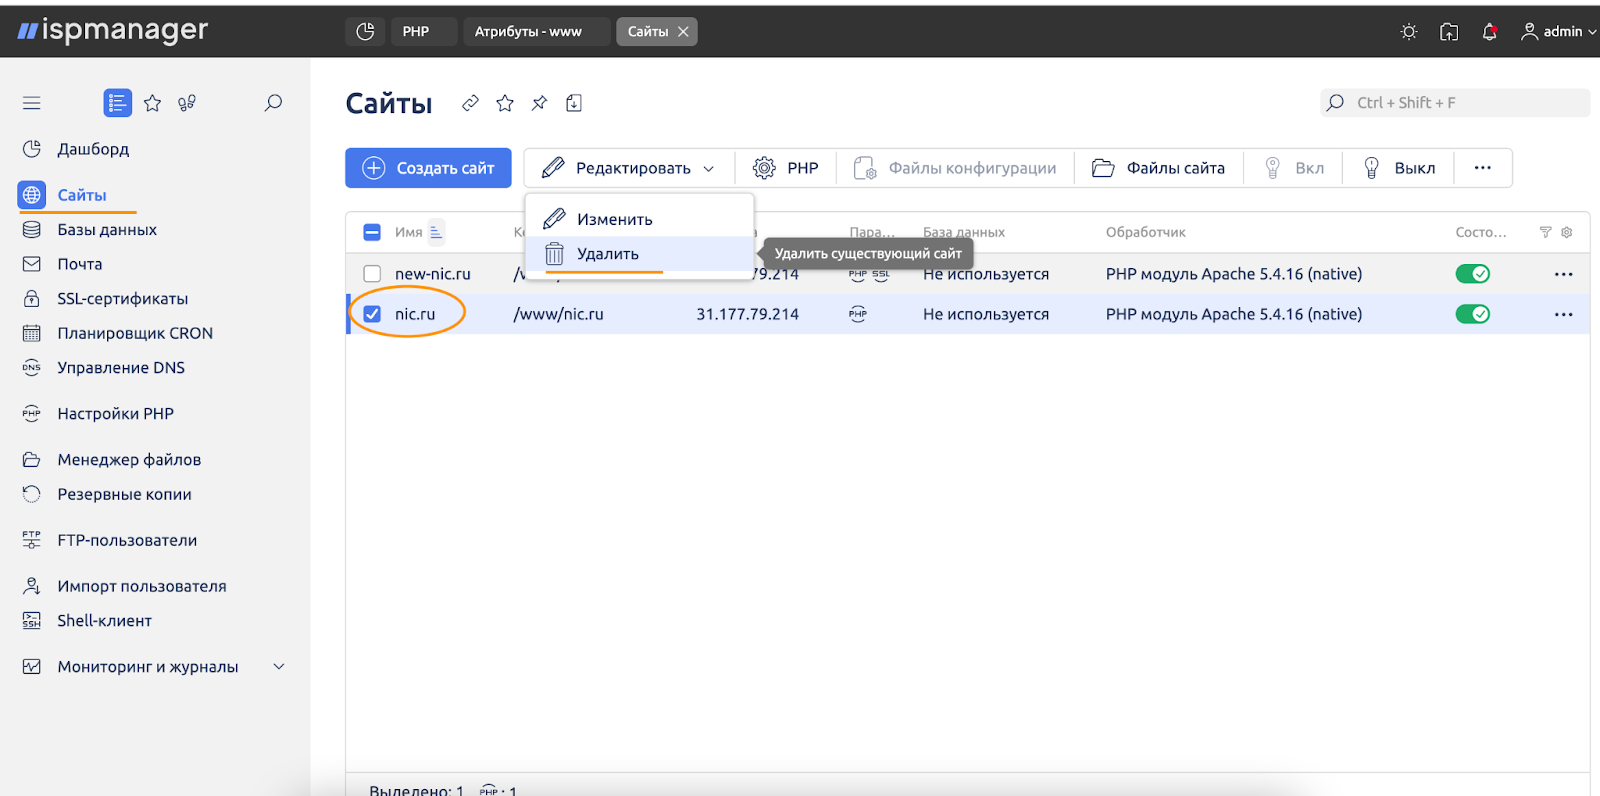1600x796 pixels.
Task: Open the Редактировать dropdown
Action: click(629, 168)
